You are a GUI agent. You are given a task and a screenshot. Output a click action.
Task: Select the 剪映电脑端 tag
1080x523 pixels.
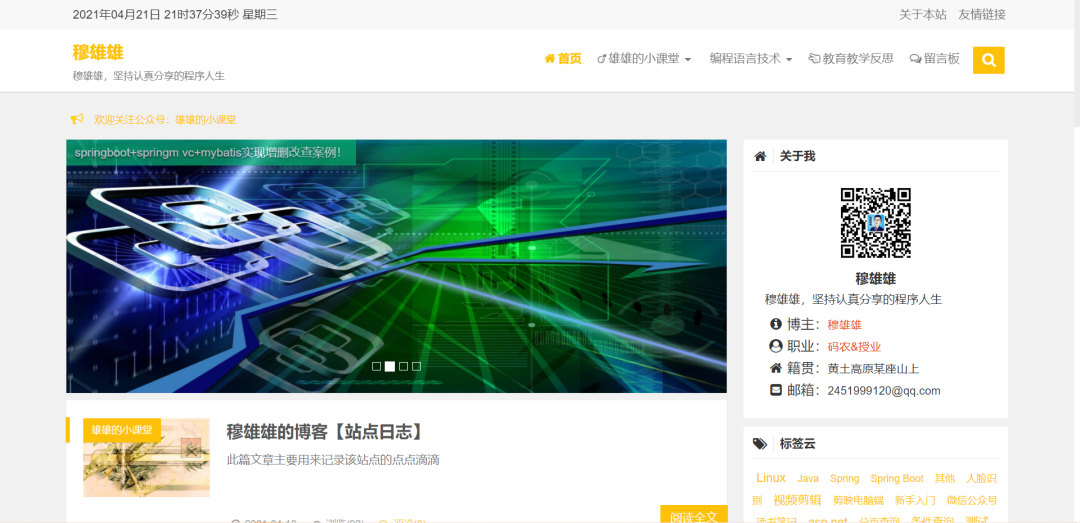(858, 500)
